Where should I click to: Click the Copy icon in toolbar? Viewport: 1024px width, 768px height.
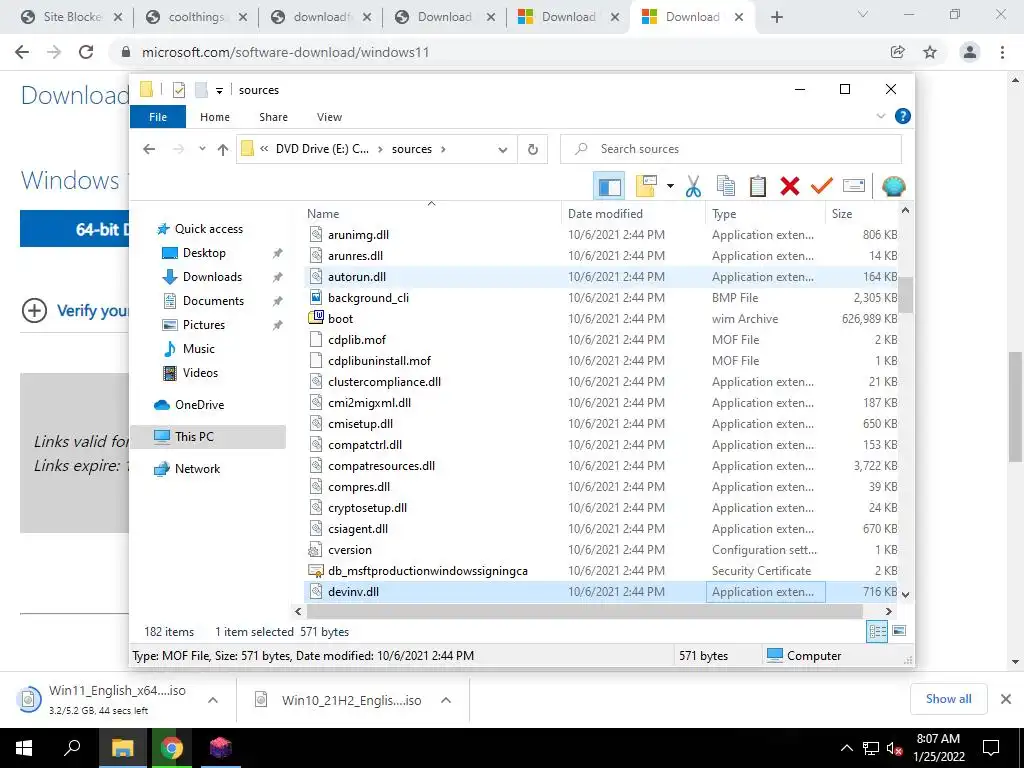[x=726, y=187]
